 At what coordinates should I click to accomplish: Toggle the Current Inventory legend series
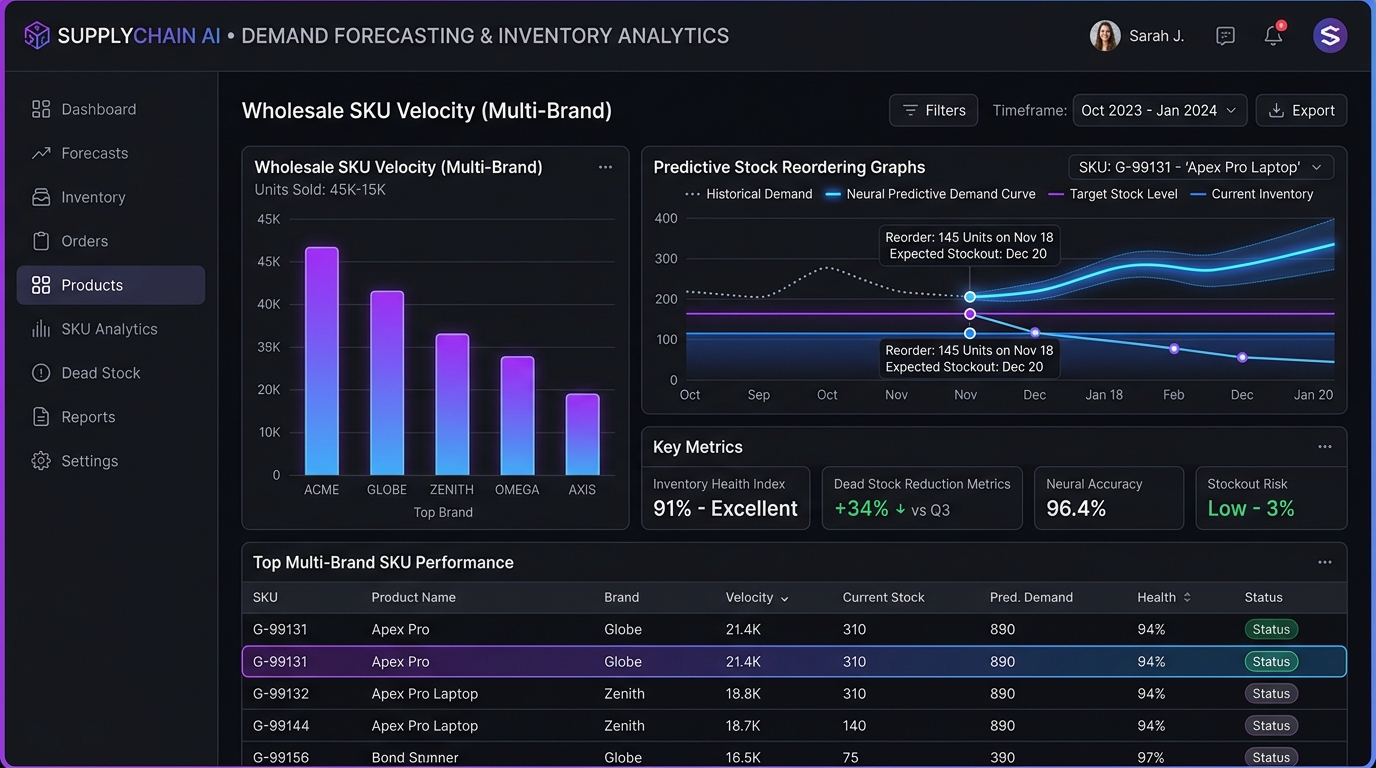point(1252,194)
